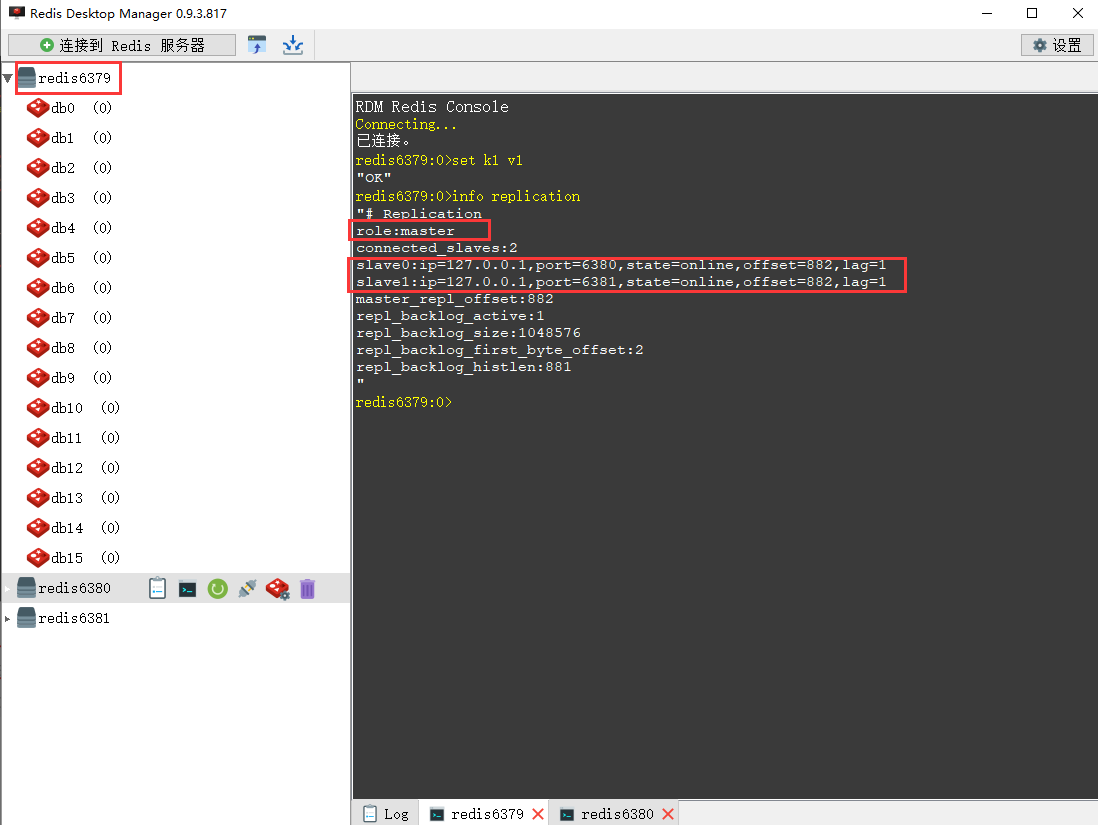Close the redis6380 console tab
Viewport: 1098px width, 825px height.
pyautogui.click(x=668, y=814)
